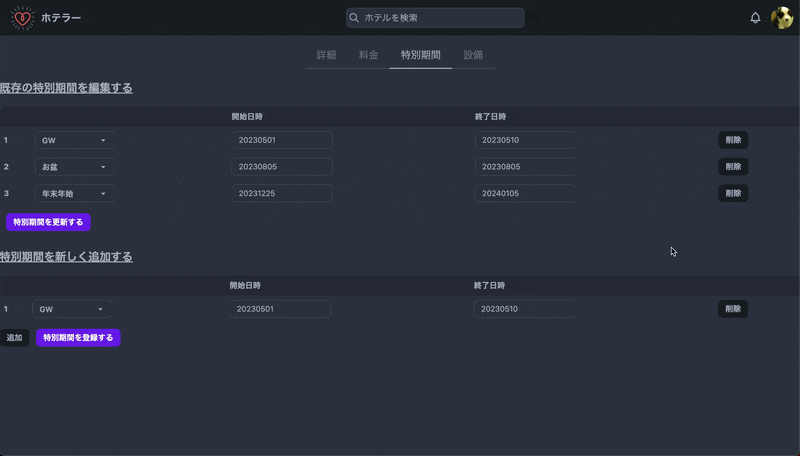Click the ホテラー brand name
Screen dimensions: 800x456
(61, 18)
